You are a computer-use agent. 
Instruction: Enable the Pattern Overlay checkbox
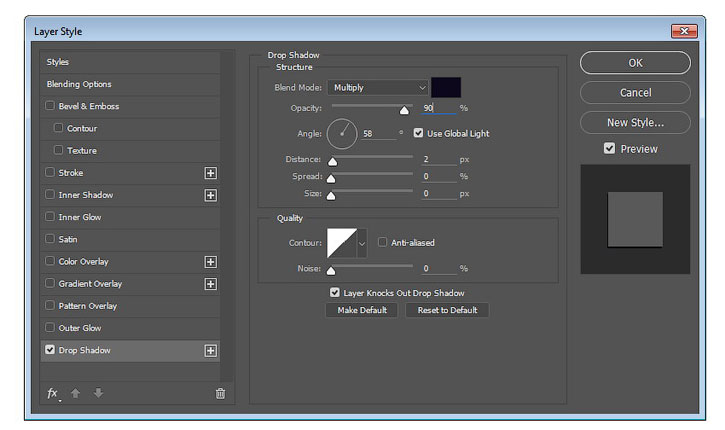[50, 305]
